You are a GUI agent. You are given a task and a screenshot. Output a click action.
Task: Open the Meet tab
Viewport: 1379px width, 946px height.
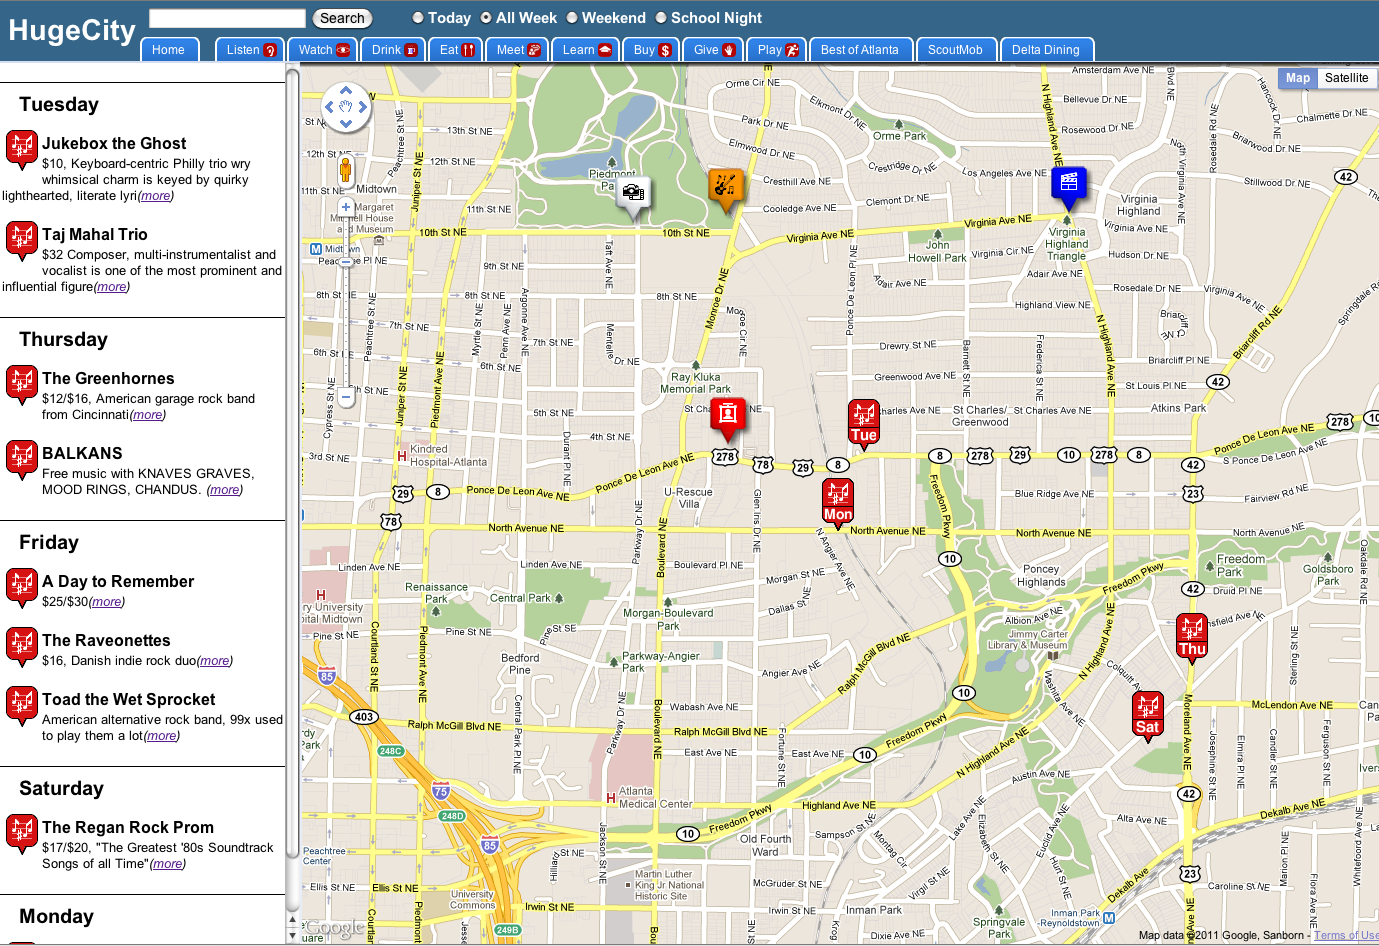(x=518, y=50)
